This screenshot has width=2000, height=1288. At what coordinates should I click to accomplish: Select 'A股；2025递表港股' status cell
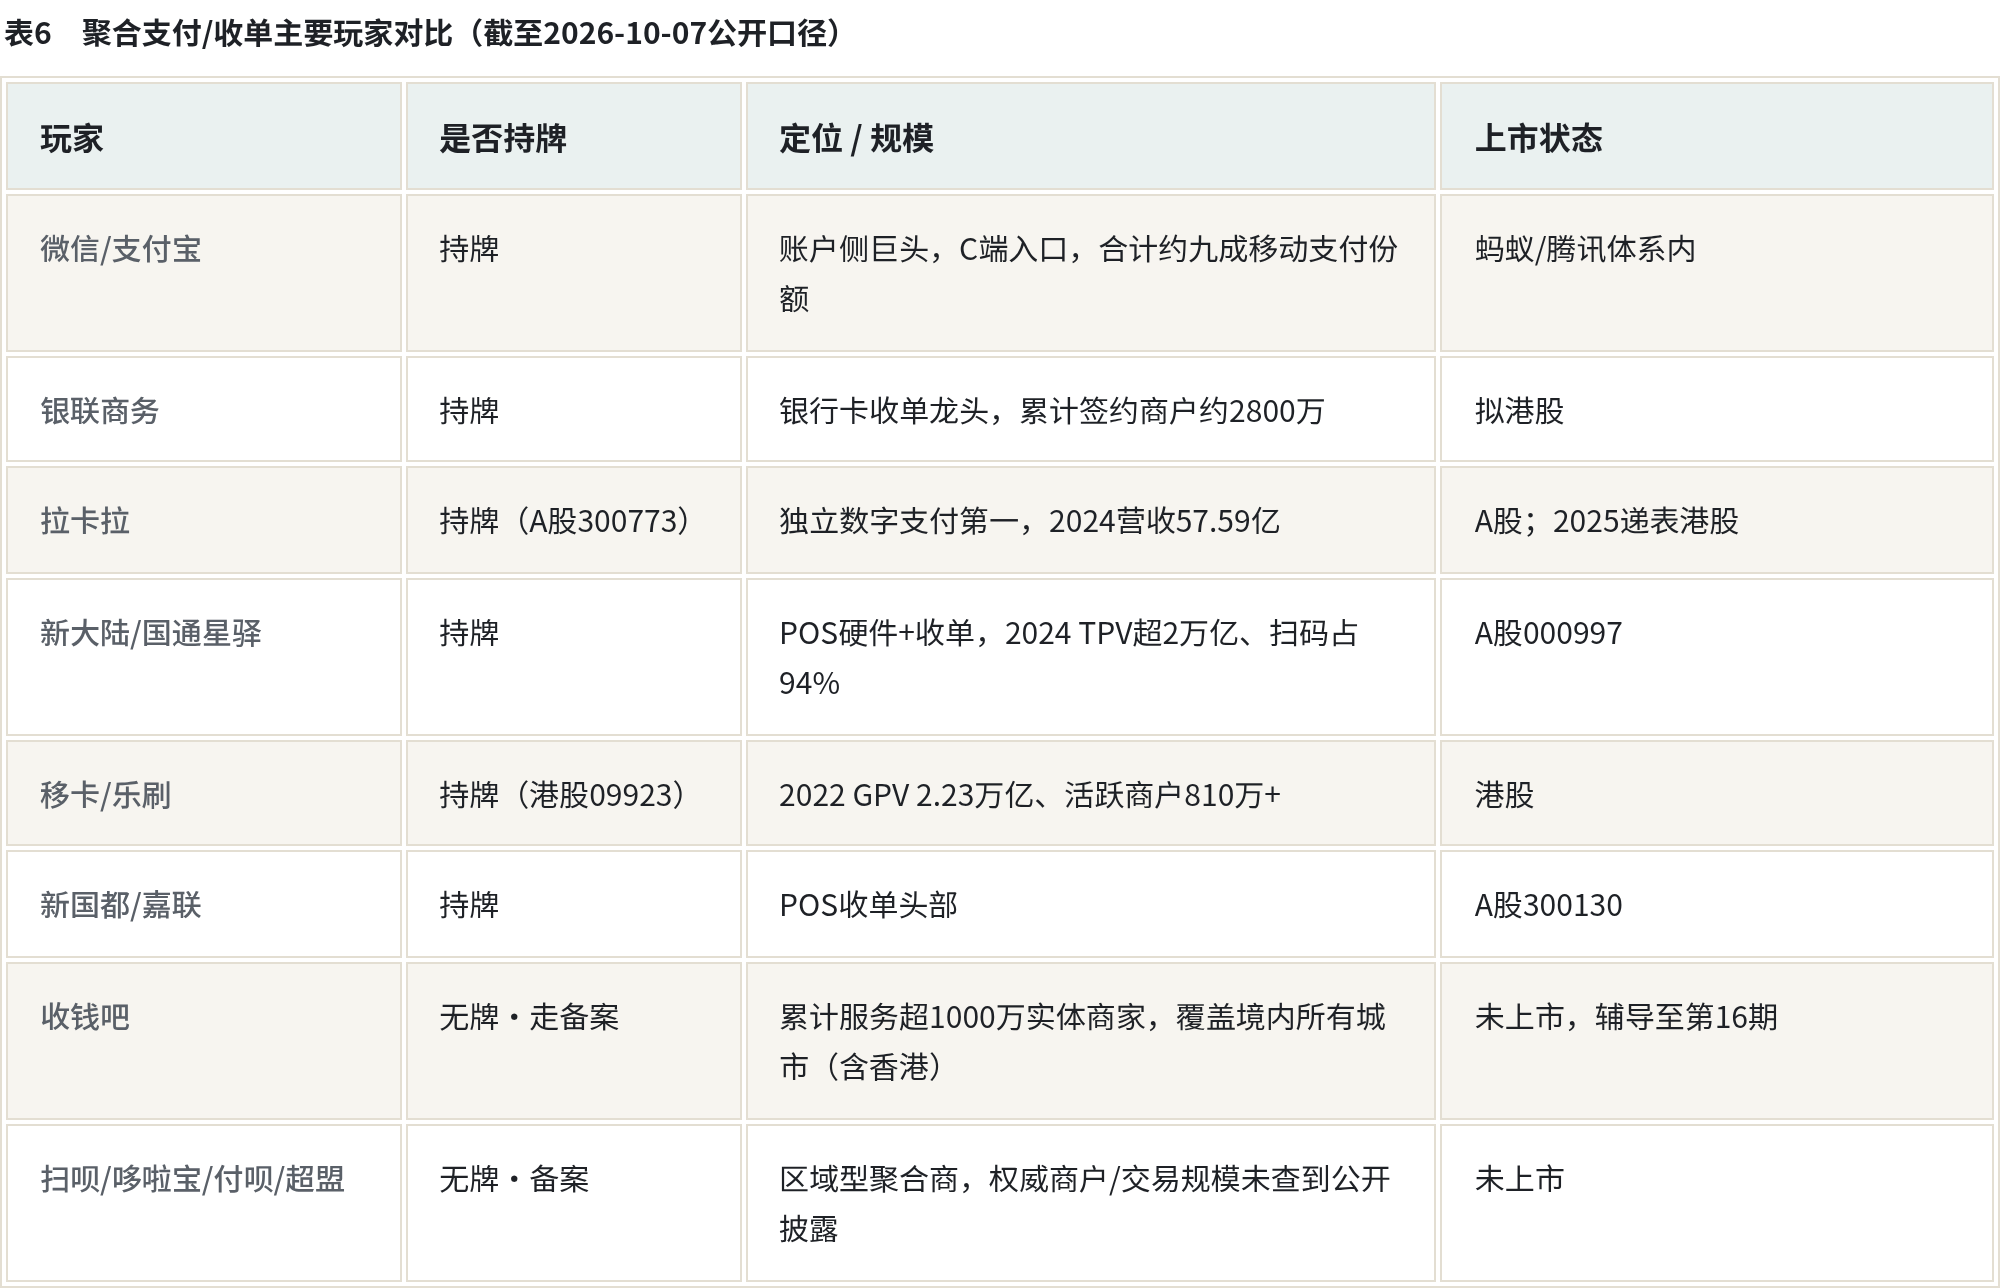[x=1717, y=521]
